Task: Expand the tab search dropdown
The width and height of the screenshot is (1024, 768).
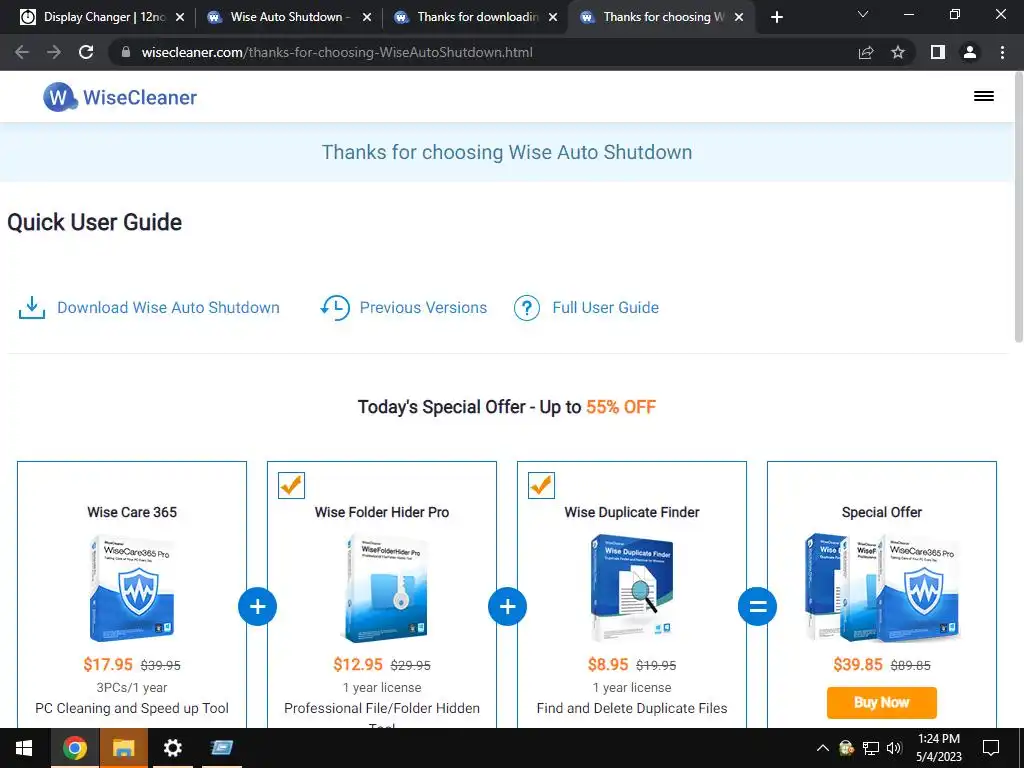Action: tap(863, 14)
